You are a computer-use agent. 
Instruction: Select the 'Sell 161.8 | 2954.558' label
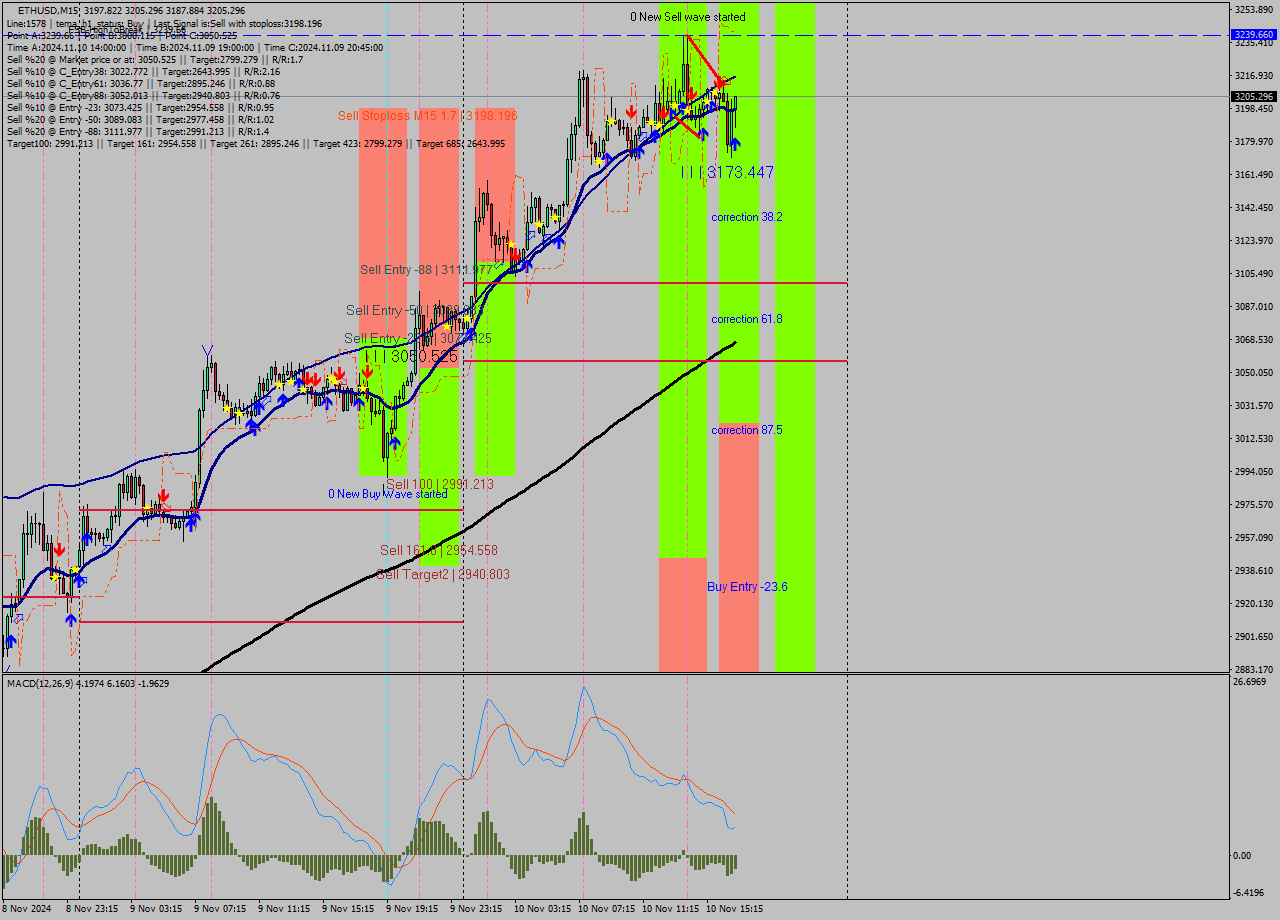438,550
